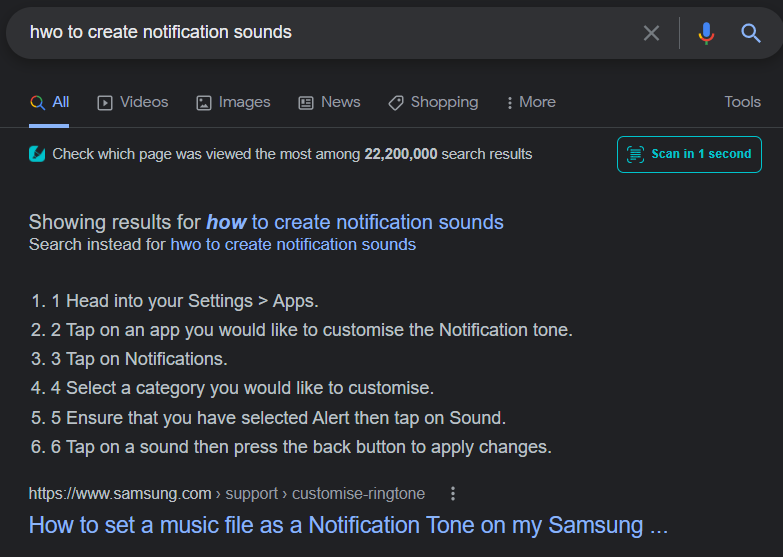Search instead for the original 'hwo' query
Image resolution: width=783 pixels, height=557 pixels.
tap(293, 244)
